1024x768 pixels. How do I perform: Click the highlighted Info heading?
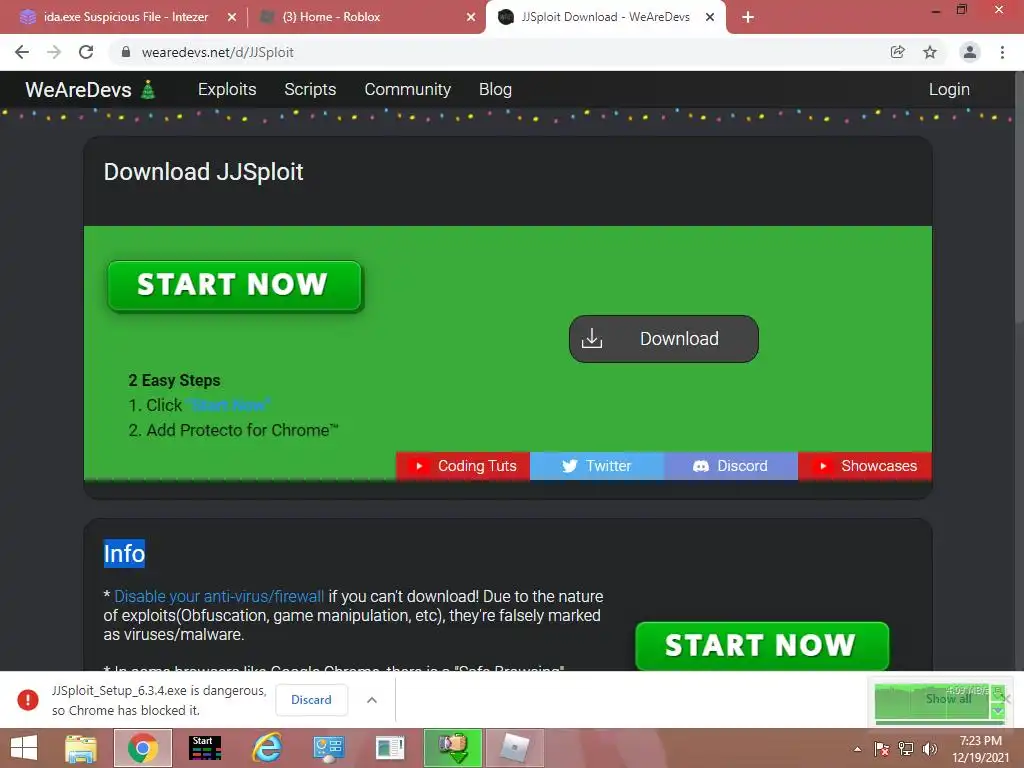[124, 554]
